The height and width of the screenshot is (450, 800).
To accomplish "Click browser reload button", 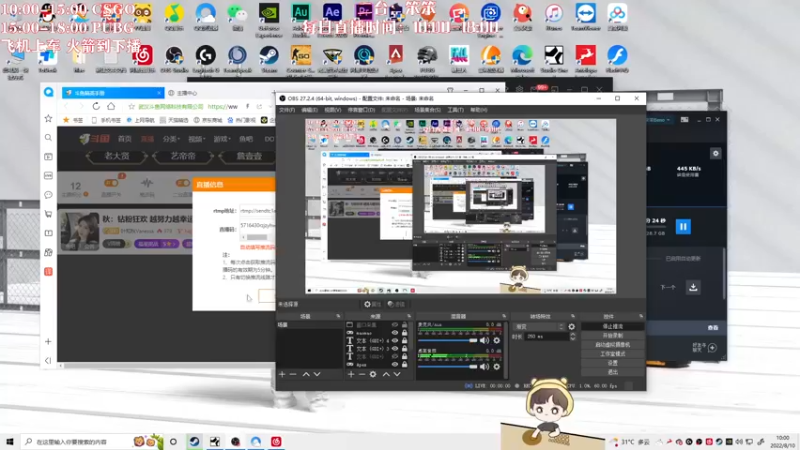I will [x=96, y=106].
